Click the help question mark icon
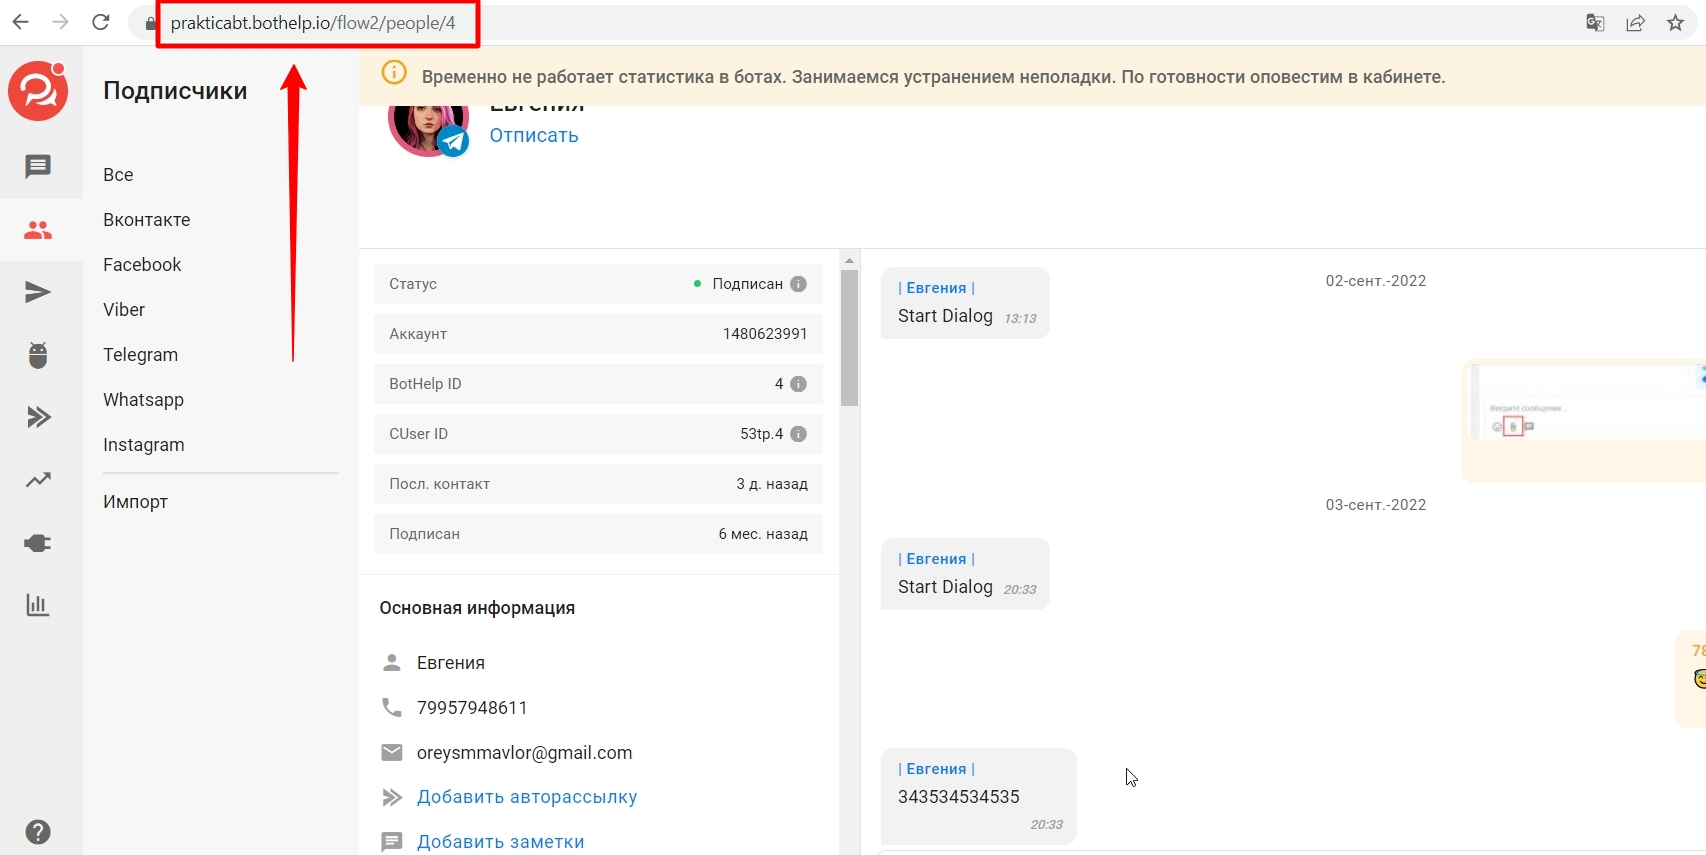Screen dimensions: 1706x855 [38, 832]
